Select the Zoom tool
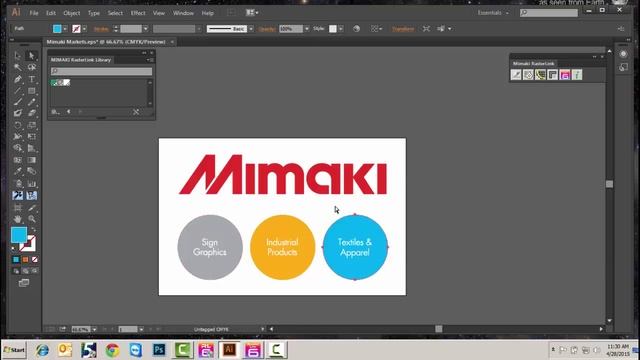 click(x=31, y=219)
